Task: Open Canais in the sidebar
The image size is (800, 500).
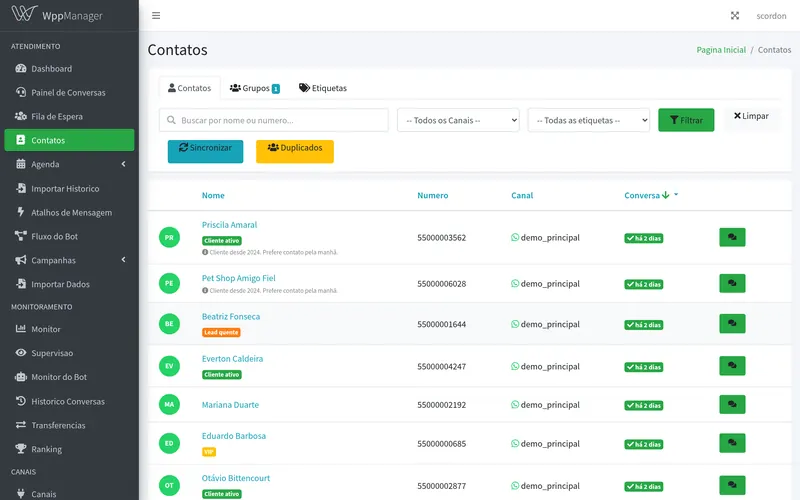Action: (x=69, y=494)
